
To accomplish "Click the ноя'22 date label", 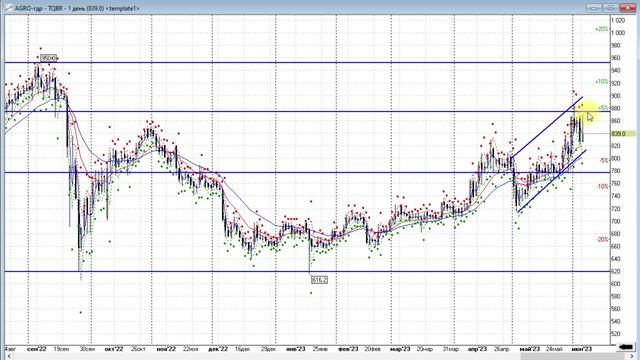I will coord(166,349).
